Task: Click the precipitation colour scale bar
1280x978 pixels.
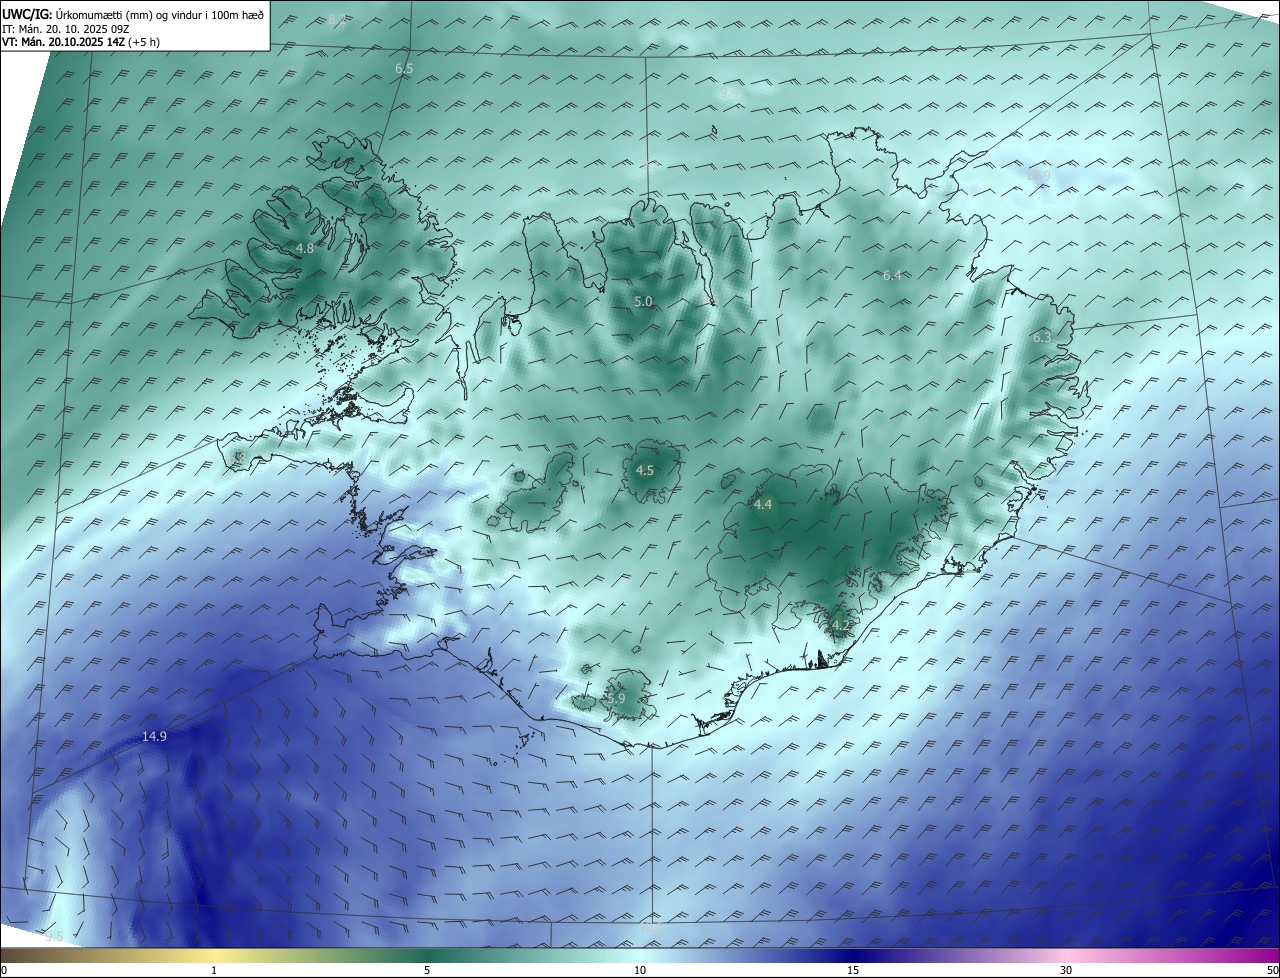Action: 640,955
